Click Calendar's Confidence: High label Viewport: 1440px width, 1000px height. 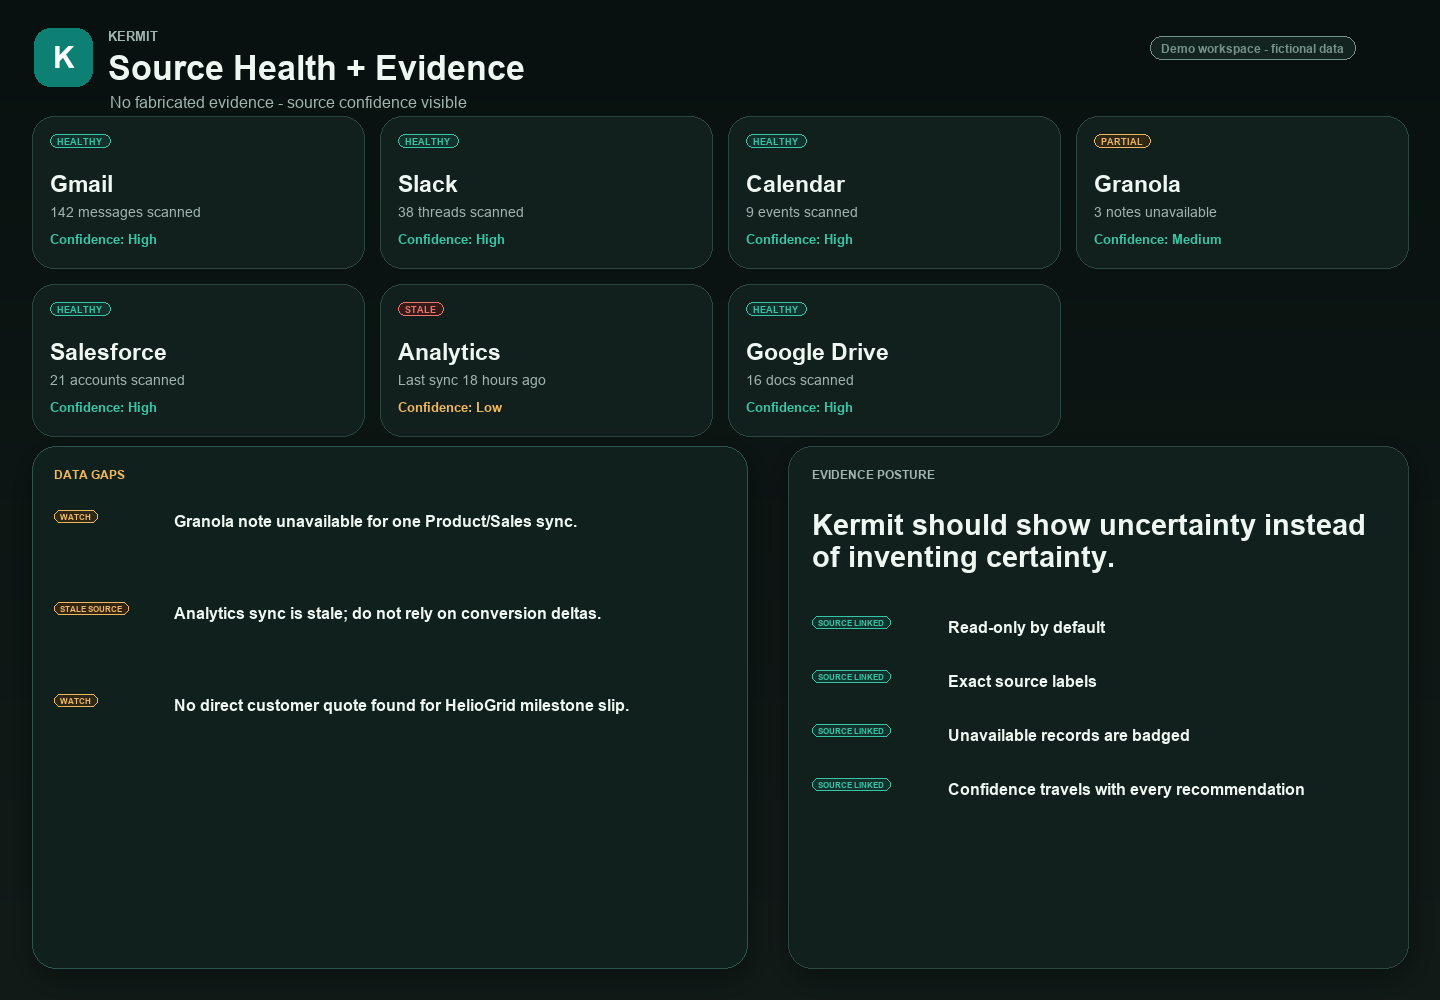pos(799,239)
